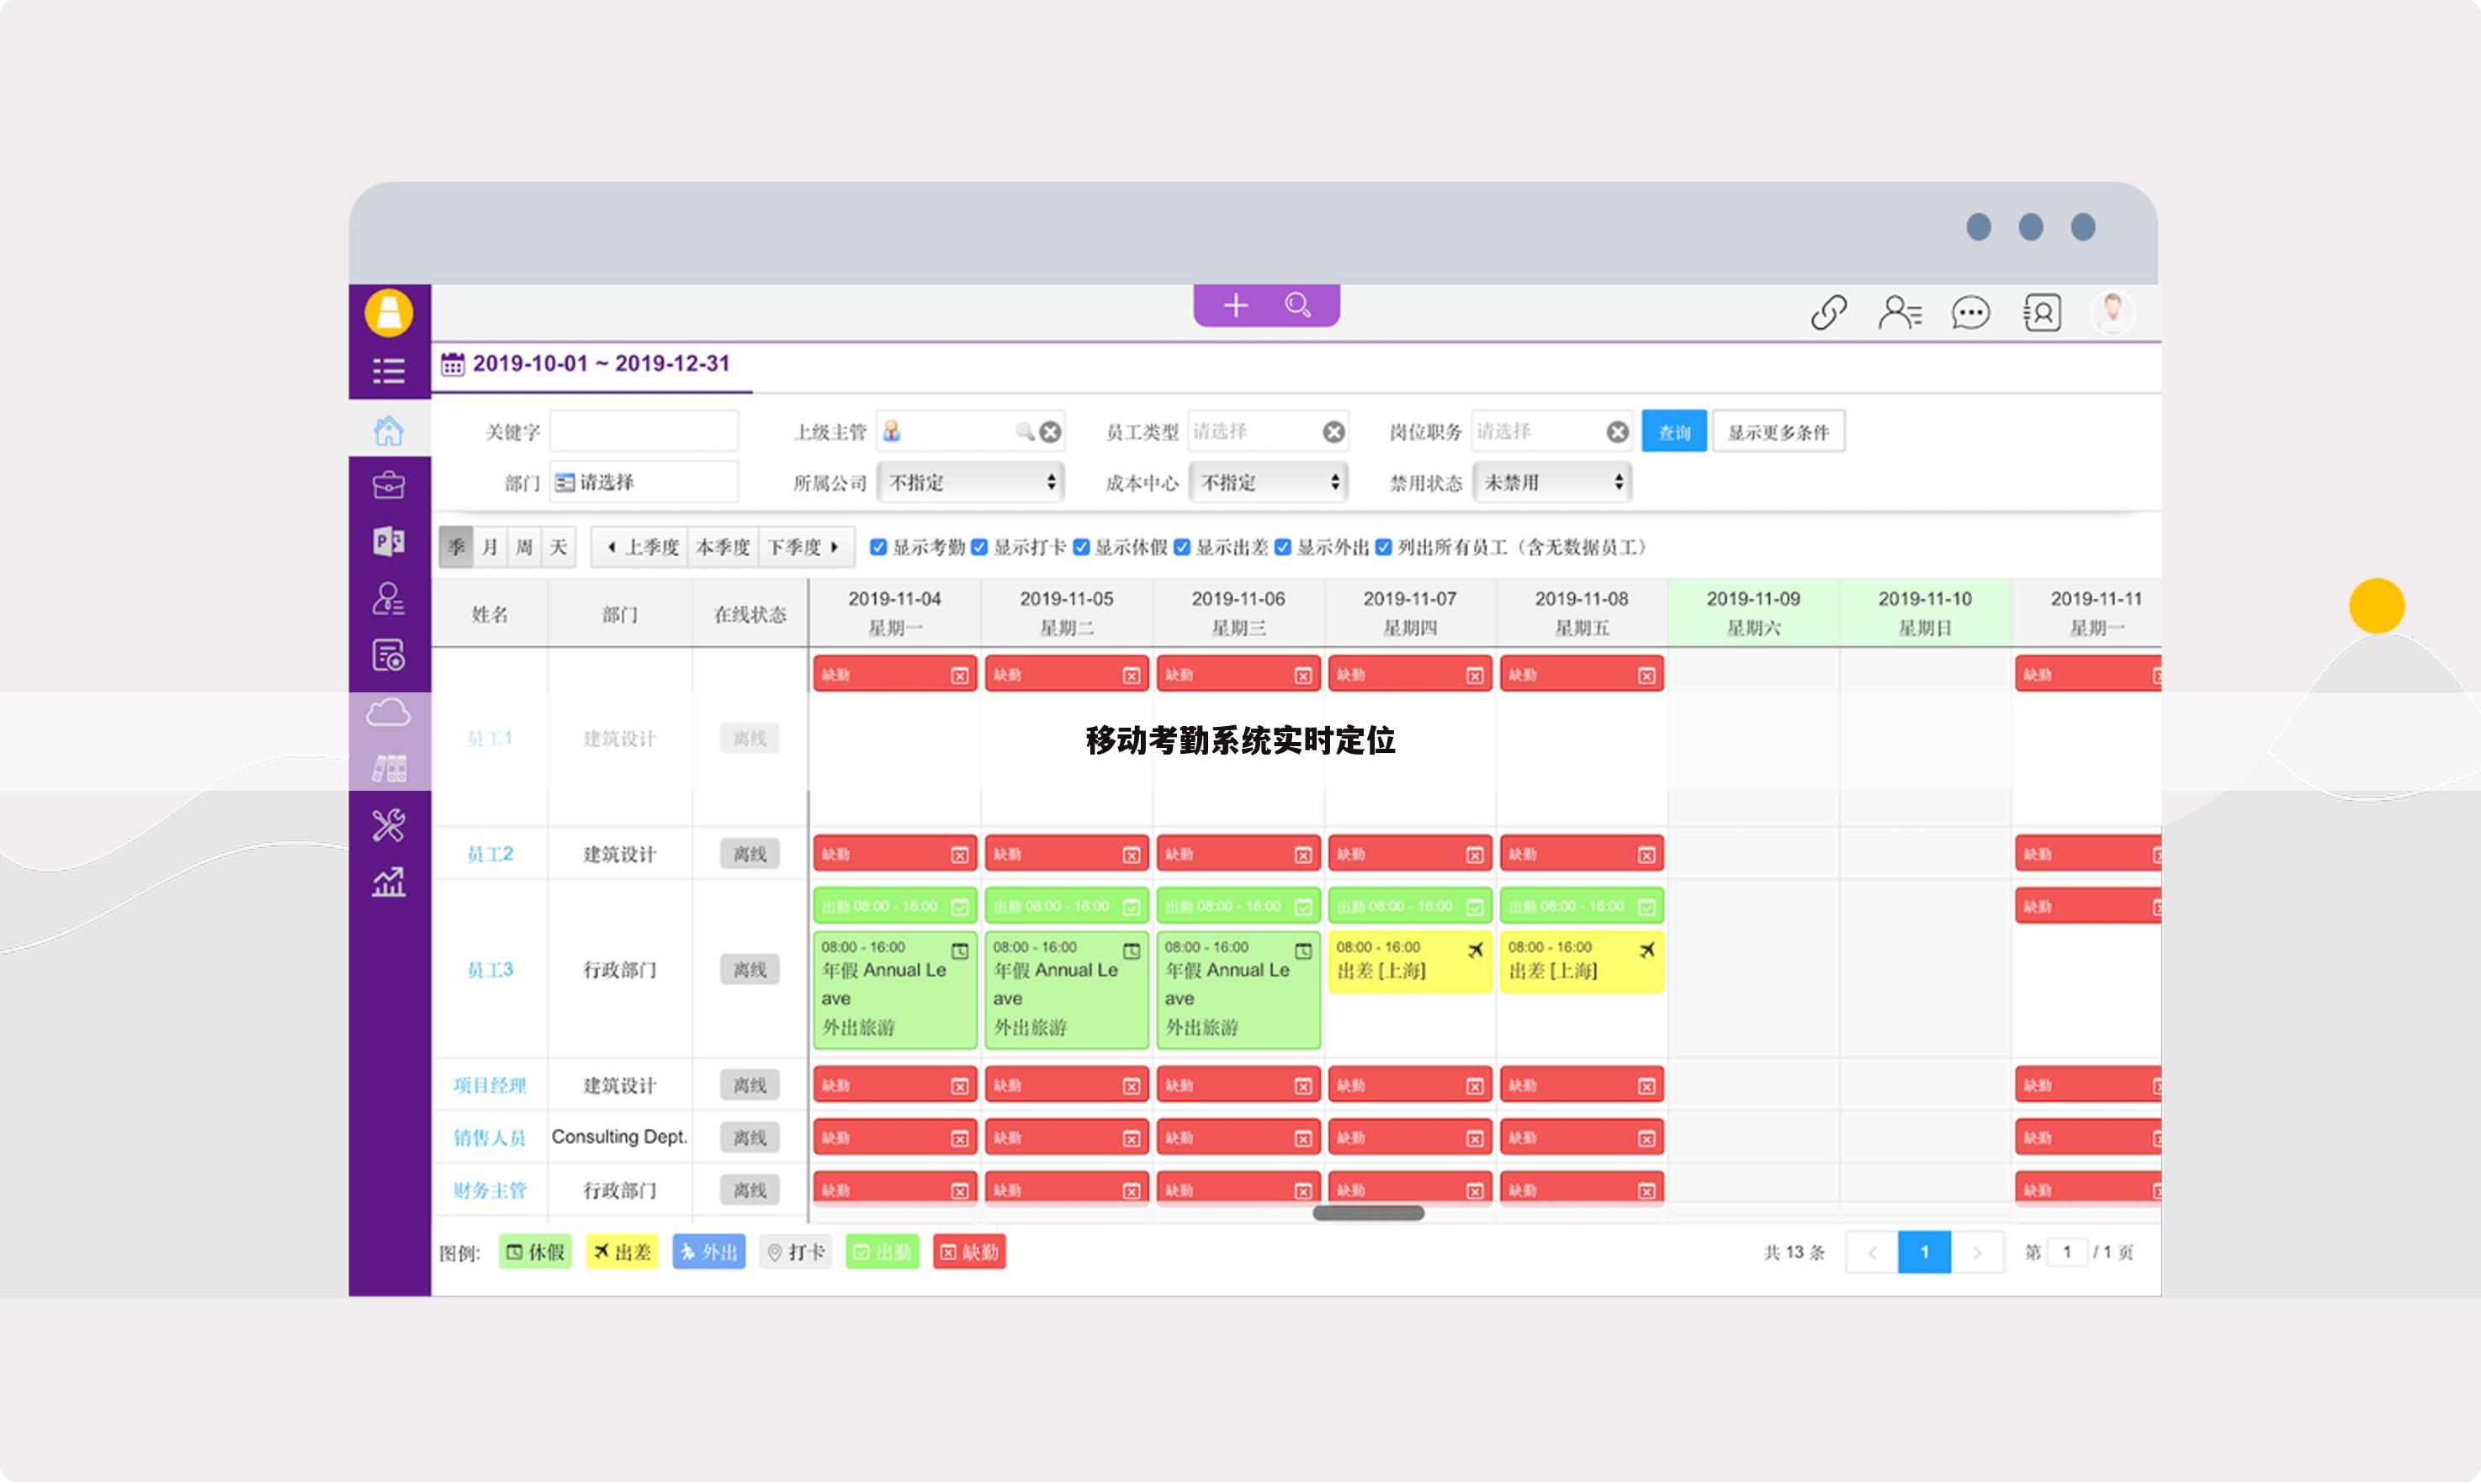
Task: Click the horizontal scrollbar thumb
Action: (x=1368, y=1213)
